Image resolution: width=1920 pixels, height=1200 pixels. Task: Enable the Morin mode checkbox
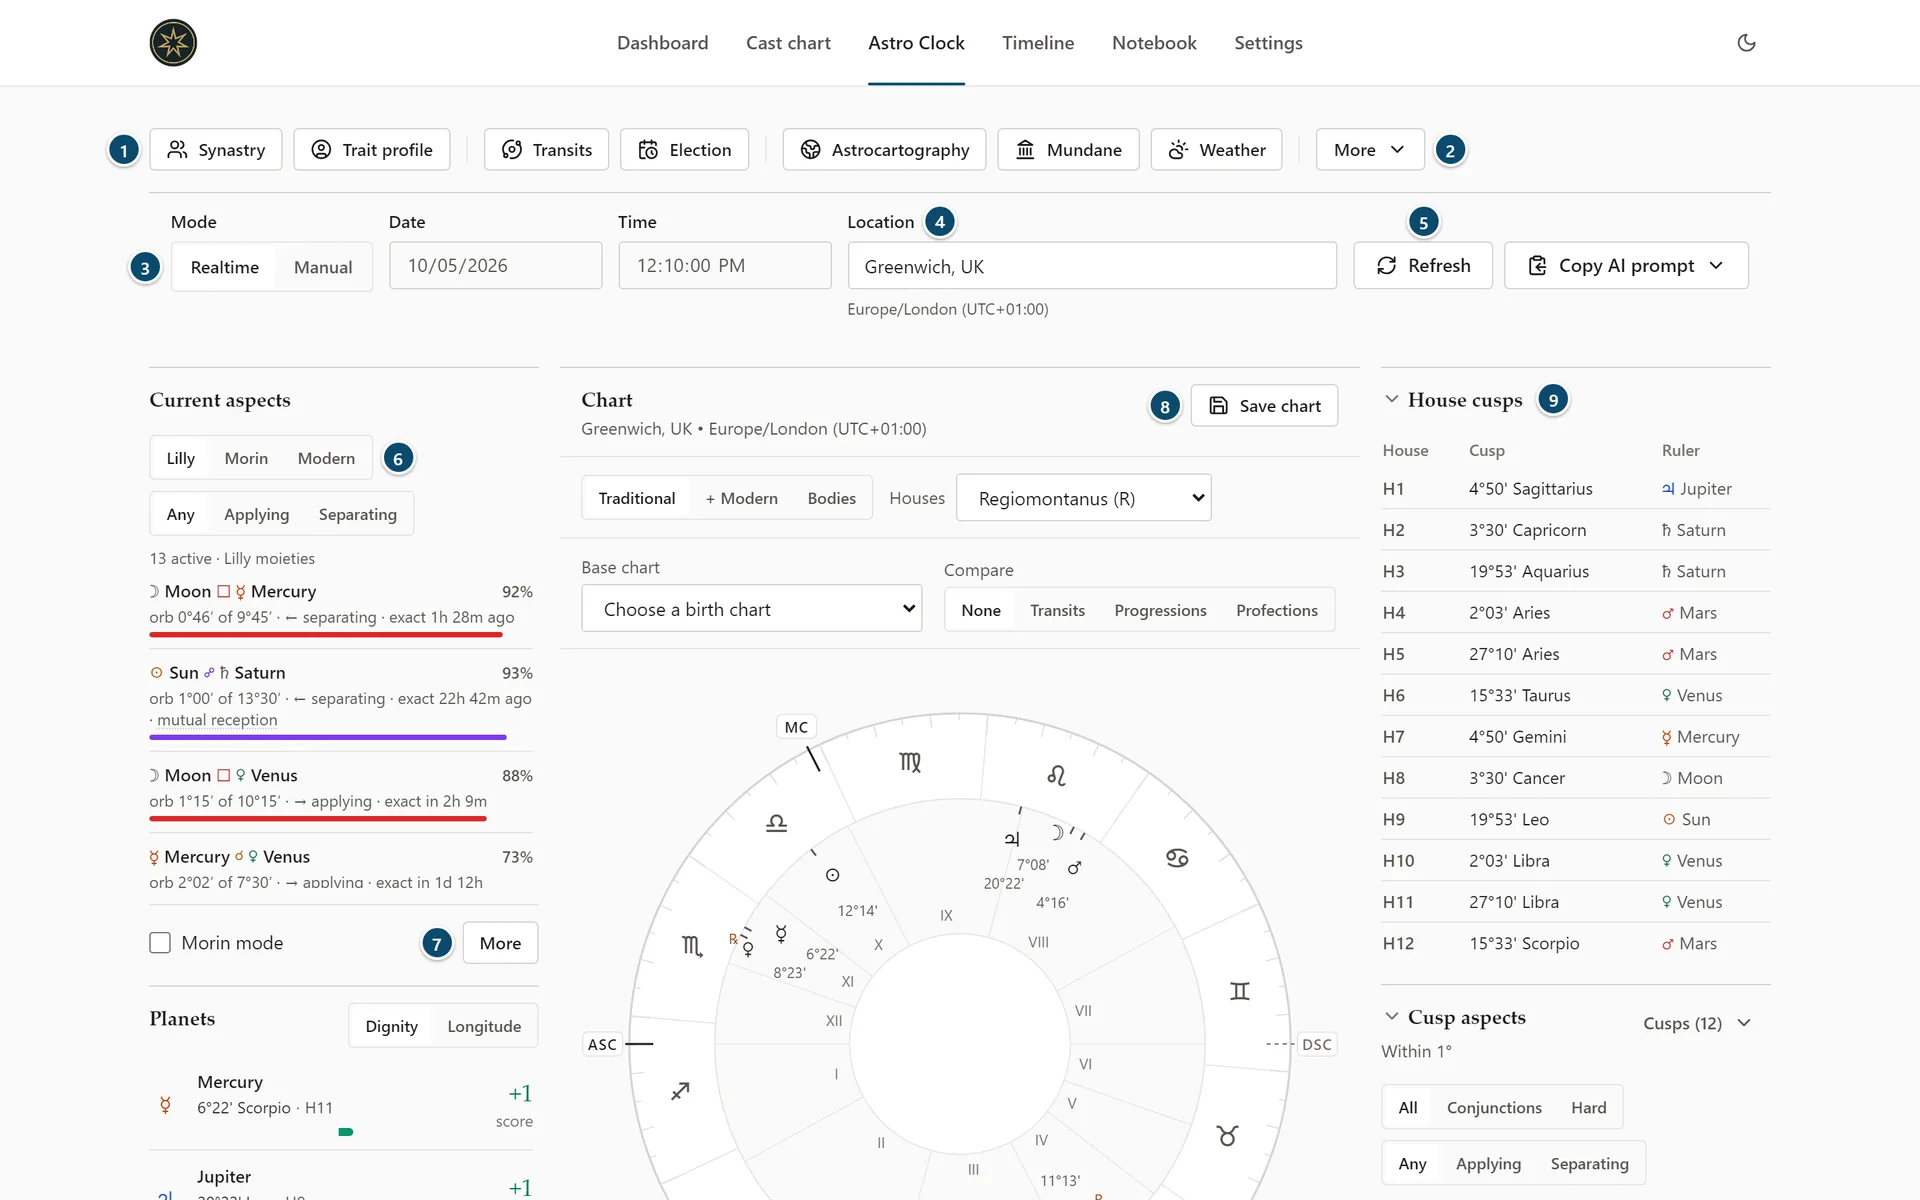click(160, 943)
